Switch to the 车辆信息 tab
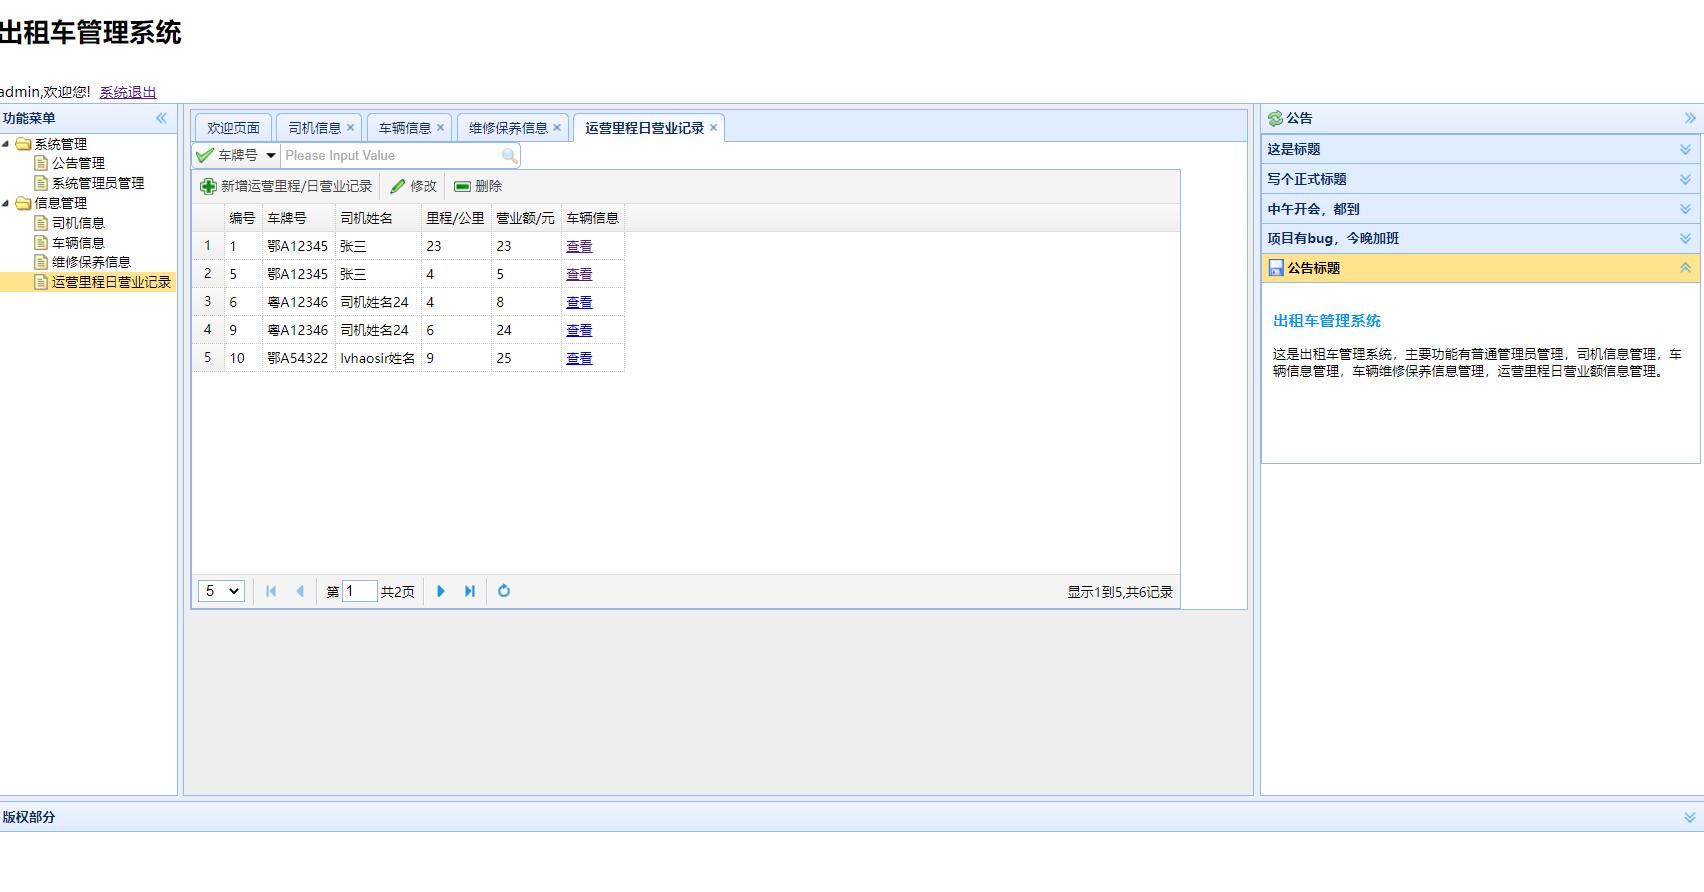Screen dimensions: 1704x892 pyautogui.click(x=404, y=128)
